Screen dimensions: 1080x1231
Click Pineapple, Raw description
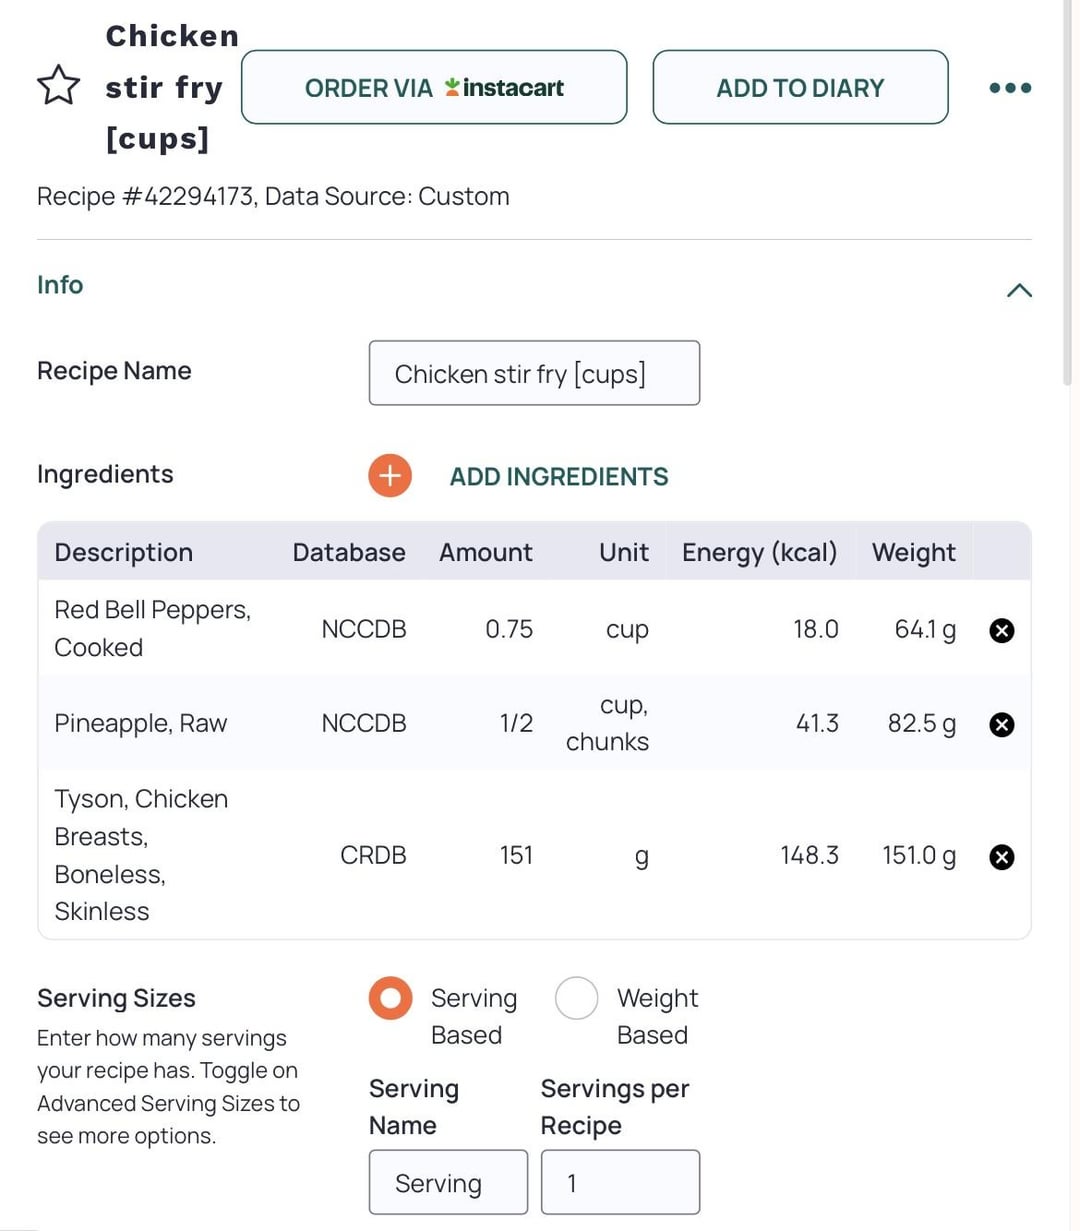[141, 723]
